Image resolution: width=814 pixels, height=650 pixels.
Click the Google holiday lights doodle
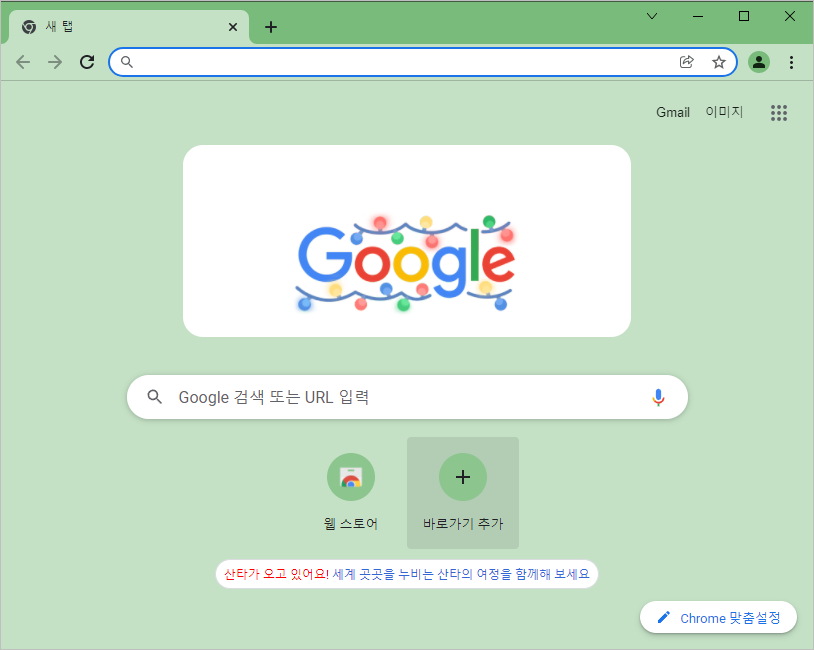tap(406, 263)
